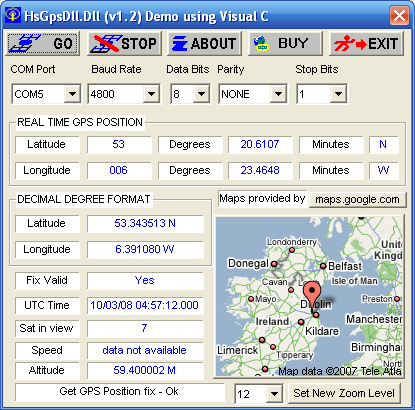The width and height of the screenshot is (415, 410).
Task: Click the latitude minutes value 20.6107
Action: coord(260,144)
